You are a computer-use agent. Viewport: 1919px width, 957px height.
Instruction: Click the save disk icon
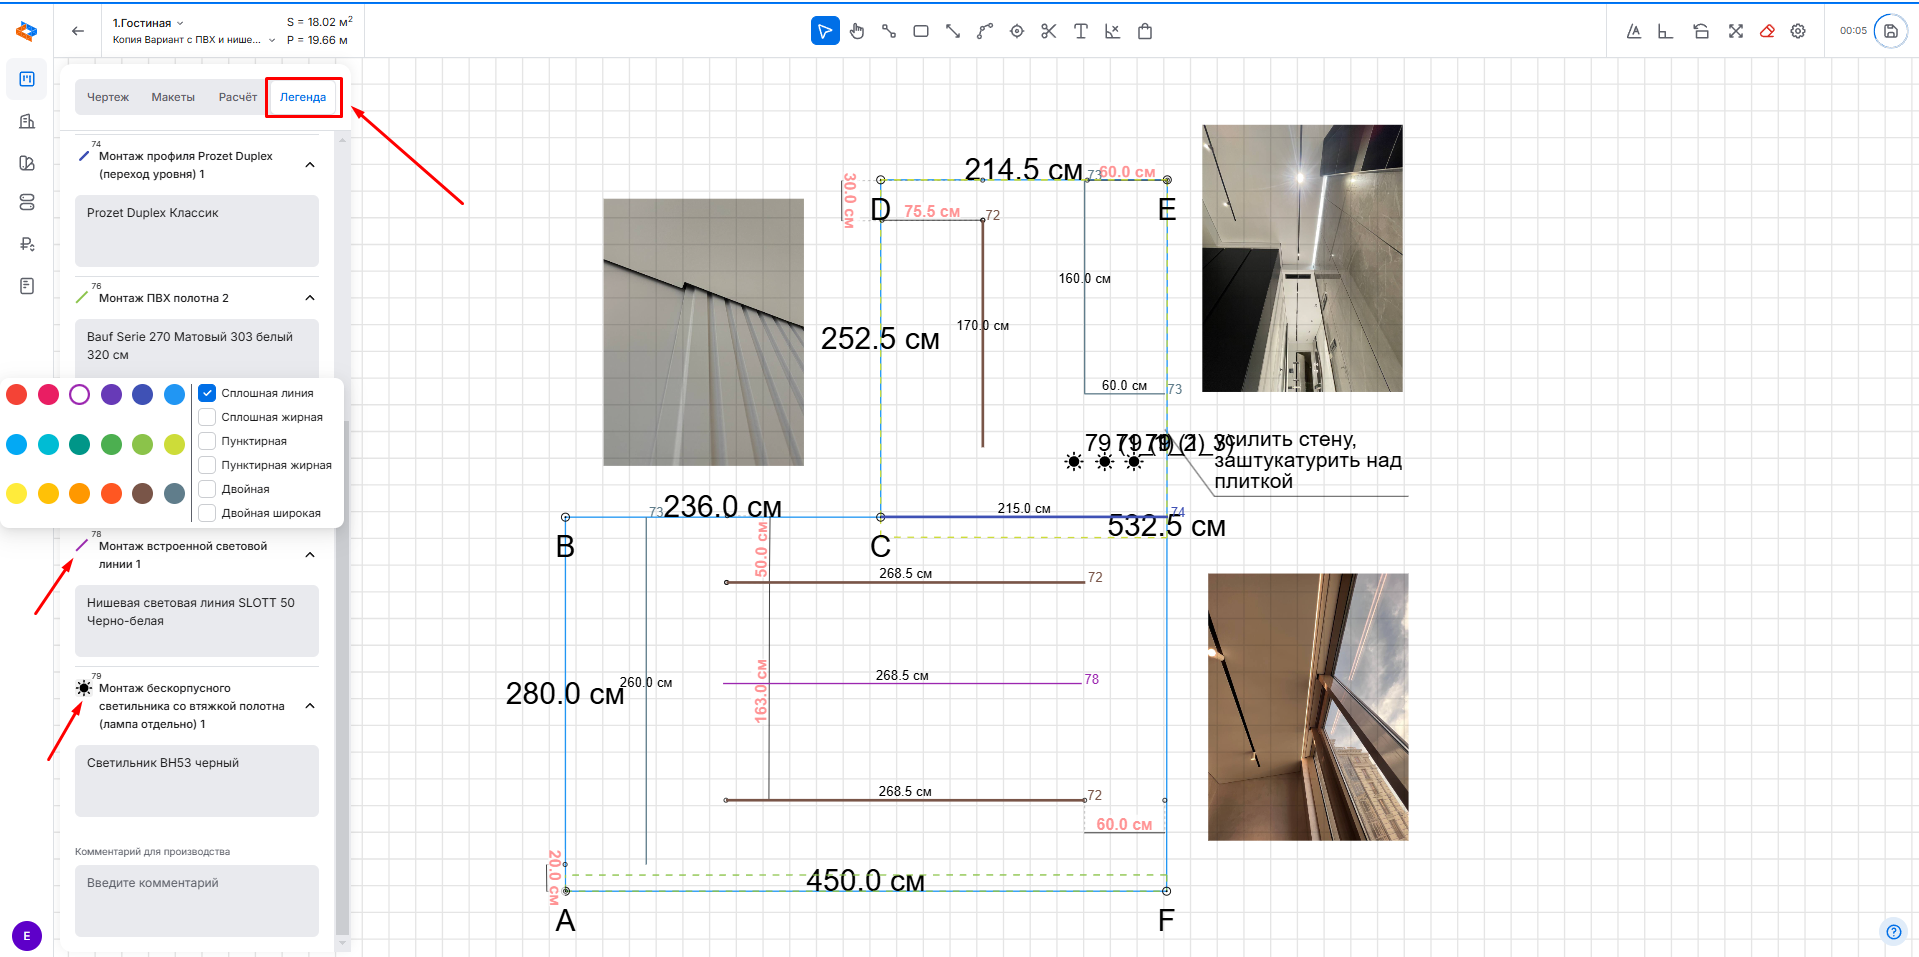(1890, 31)
